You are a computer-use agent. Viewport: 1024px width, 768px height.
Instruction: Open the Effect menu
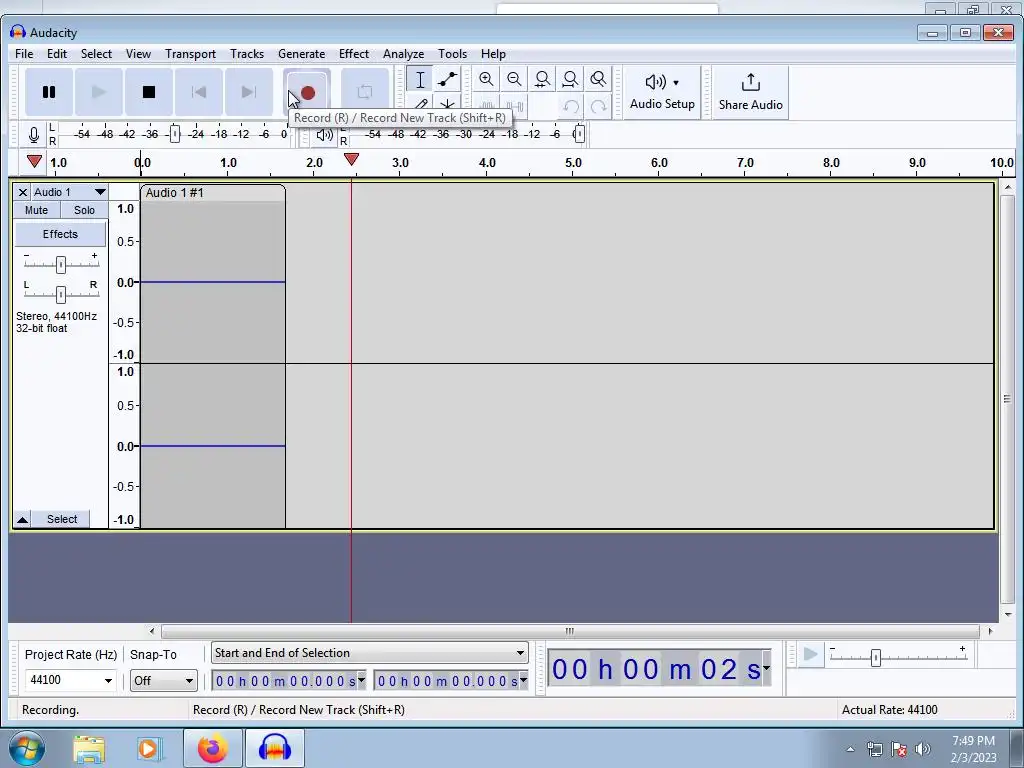(353, 54)
